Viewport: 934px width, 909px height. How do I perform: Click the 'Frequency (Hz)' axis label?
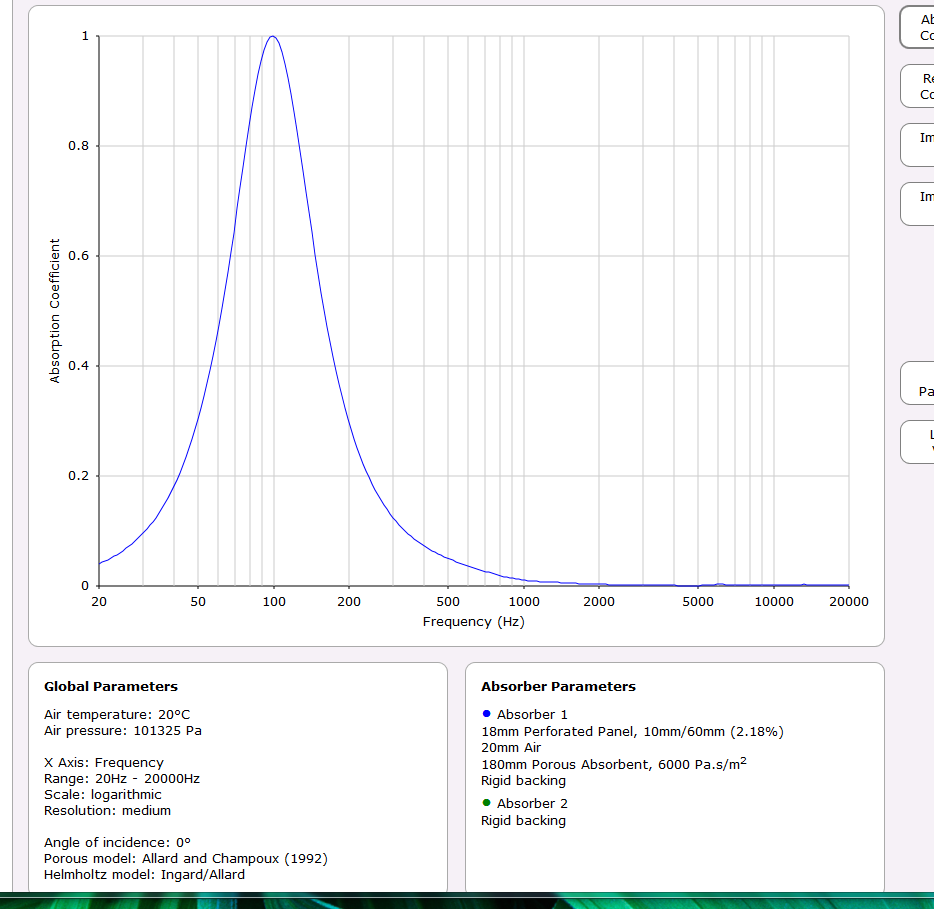pos(473,622)
